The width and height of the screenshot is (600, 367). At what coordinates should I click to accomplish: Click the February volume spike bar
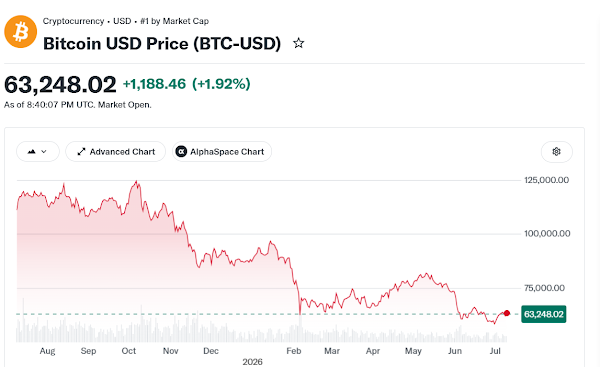tap(300, 327)
